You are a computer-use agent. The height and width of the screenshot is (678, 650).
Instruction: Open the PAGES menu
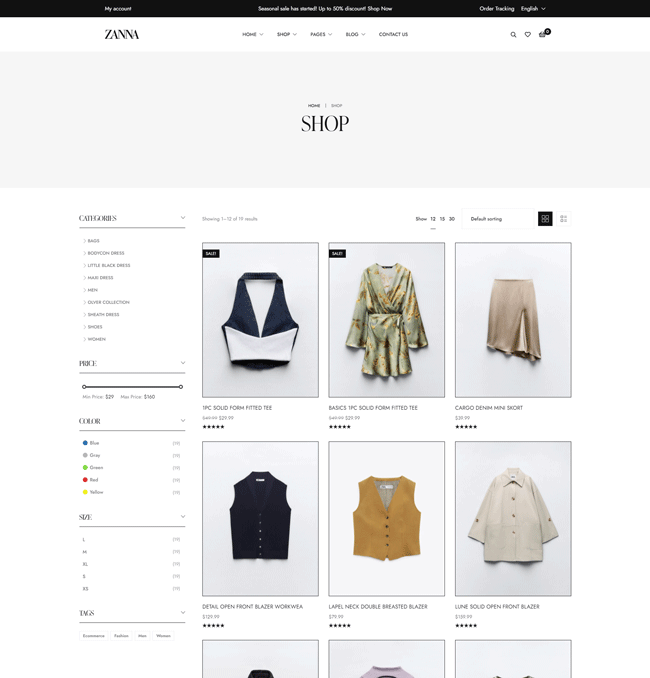pos(321,35)
